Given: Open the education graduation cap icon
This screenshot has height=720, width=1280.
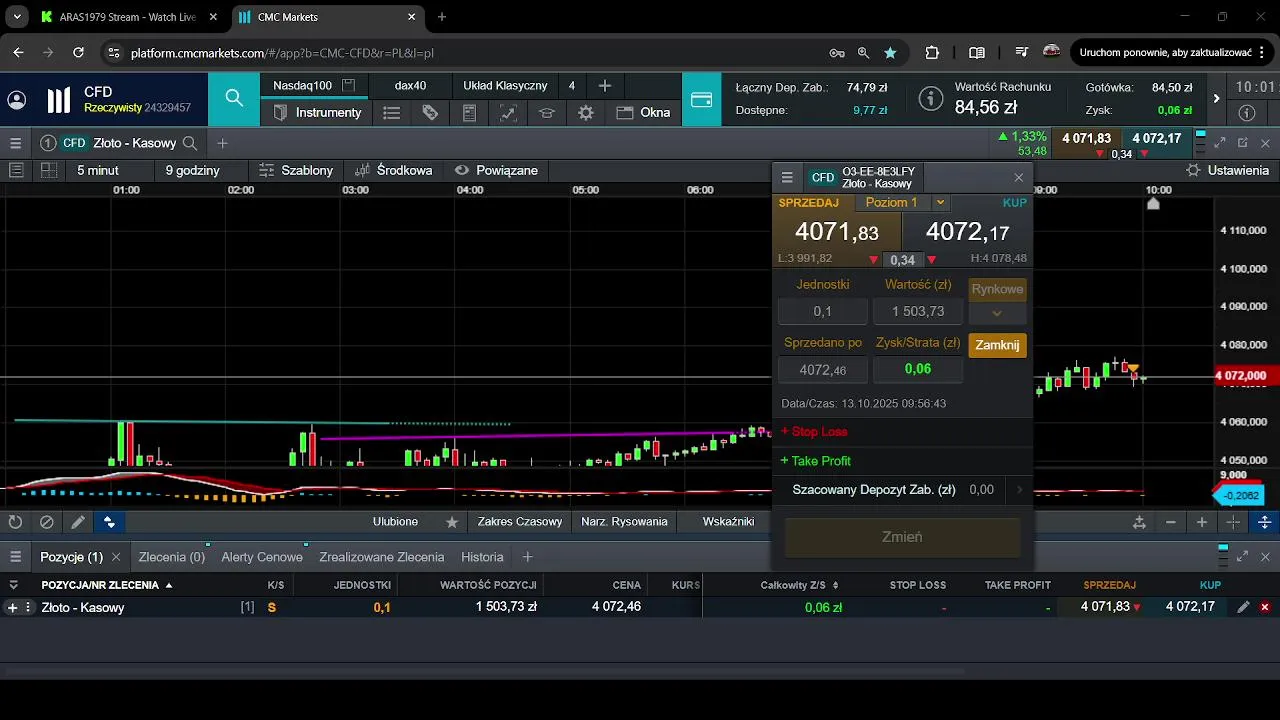Looking at the screenshot, I should 547,113.
